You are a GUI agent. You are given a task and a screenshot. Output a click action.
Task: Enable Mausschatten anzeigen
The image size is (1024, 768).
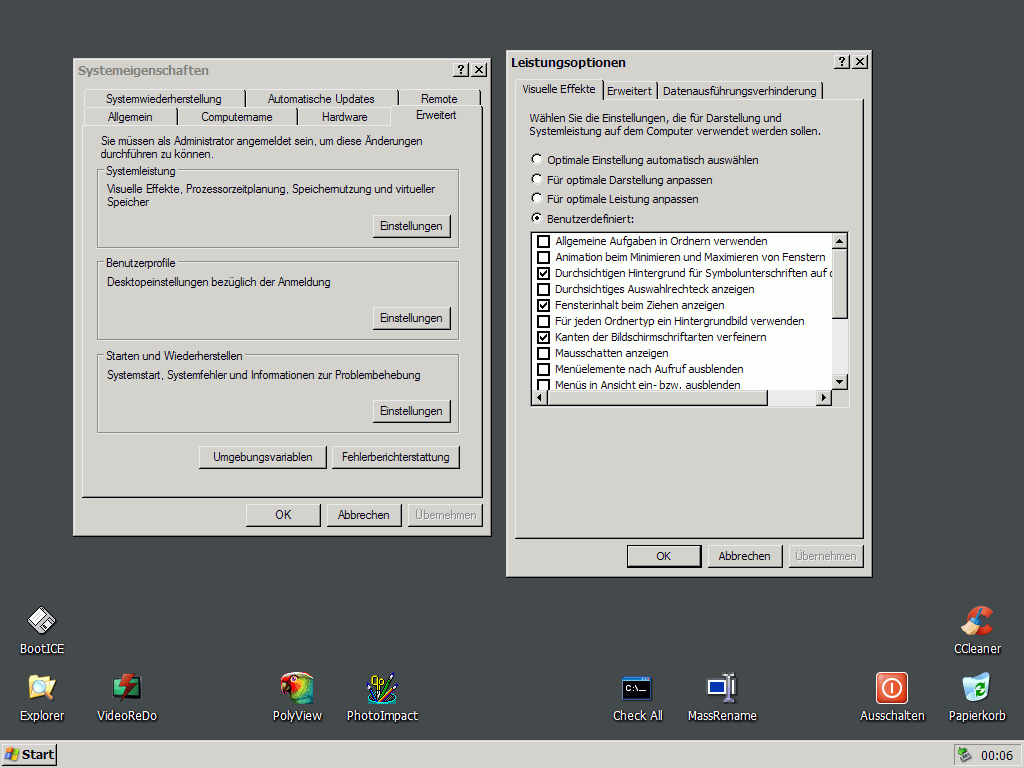click(545, 353)
